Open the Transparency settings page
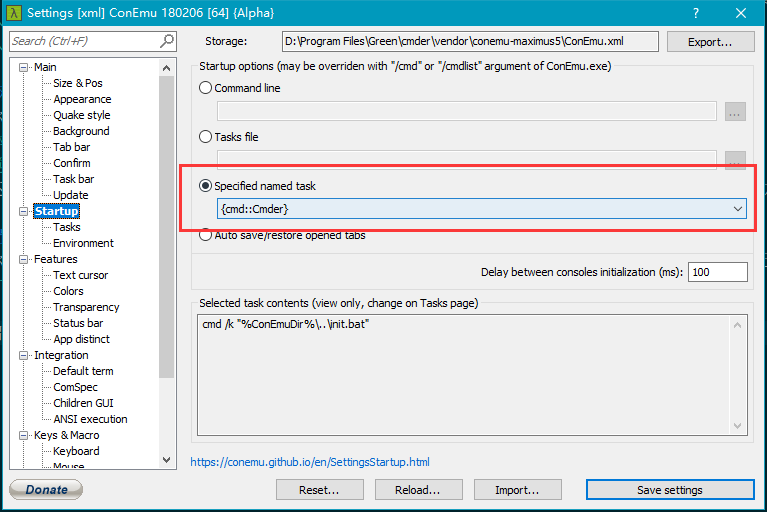This screenshot has width=767, height=512. [x=86, y=307]
